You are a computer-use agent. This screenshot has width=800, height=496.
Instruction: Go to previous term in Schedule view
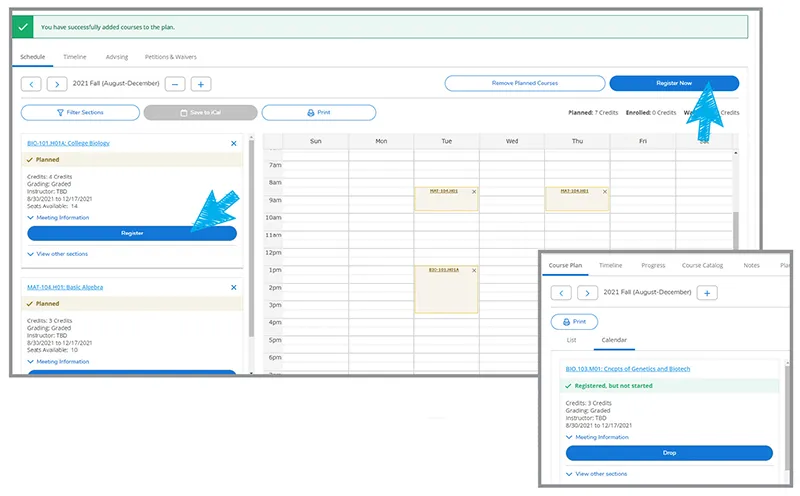(32, 85)
